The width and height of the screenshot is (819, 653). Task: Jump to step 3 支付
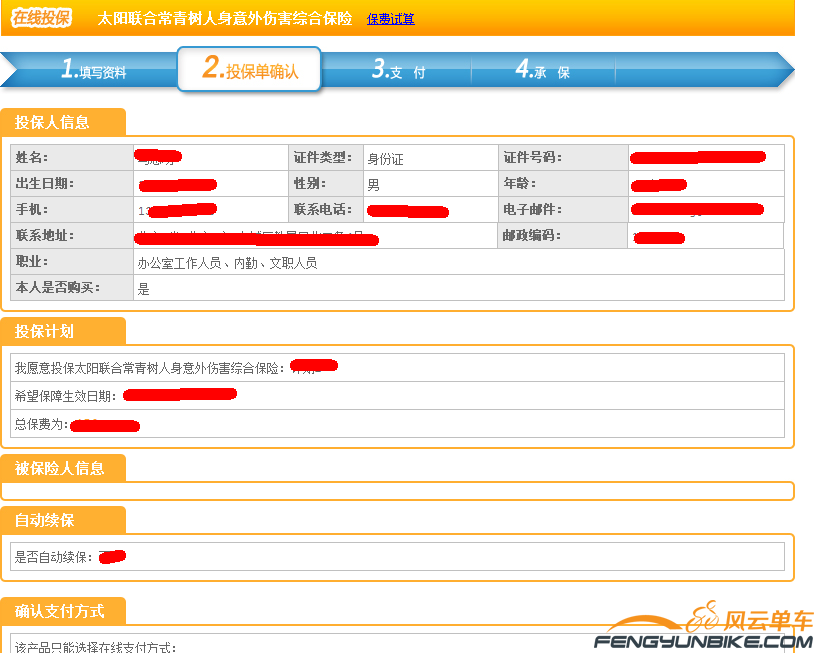click(x=398, y=70)
